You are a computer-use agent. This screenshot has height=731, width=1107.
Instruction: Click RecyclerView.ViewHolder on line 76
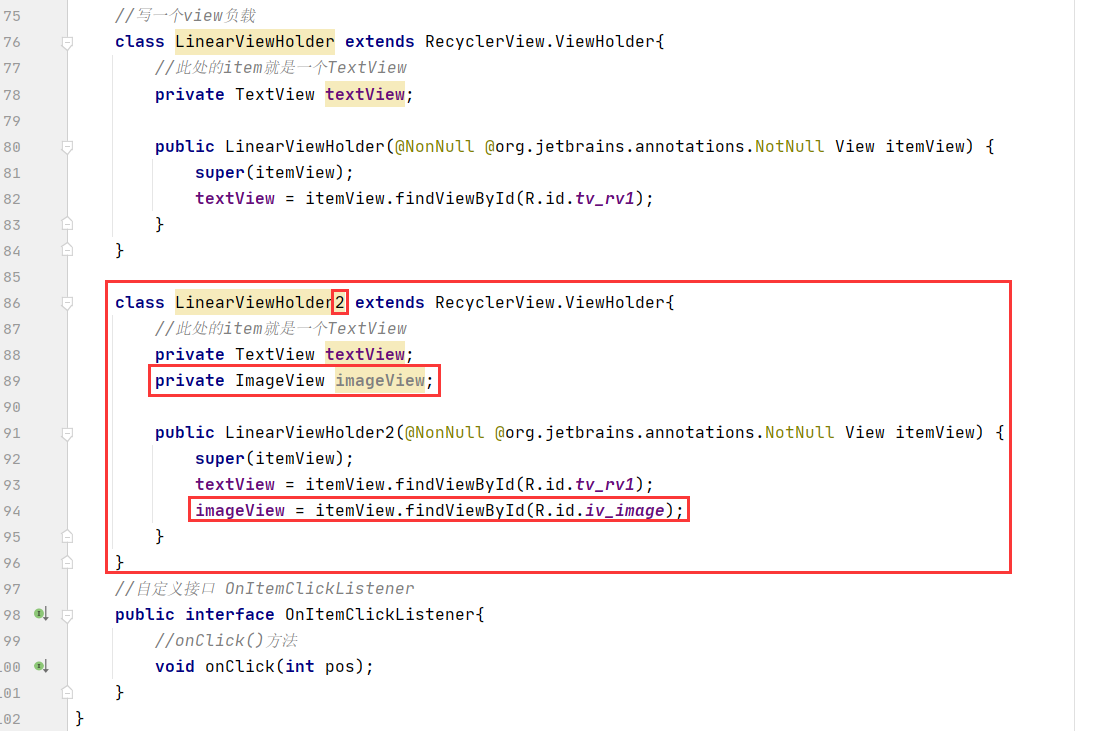pos(539,42)
